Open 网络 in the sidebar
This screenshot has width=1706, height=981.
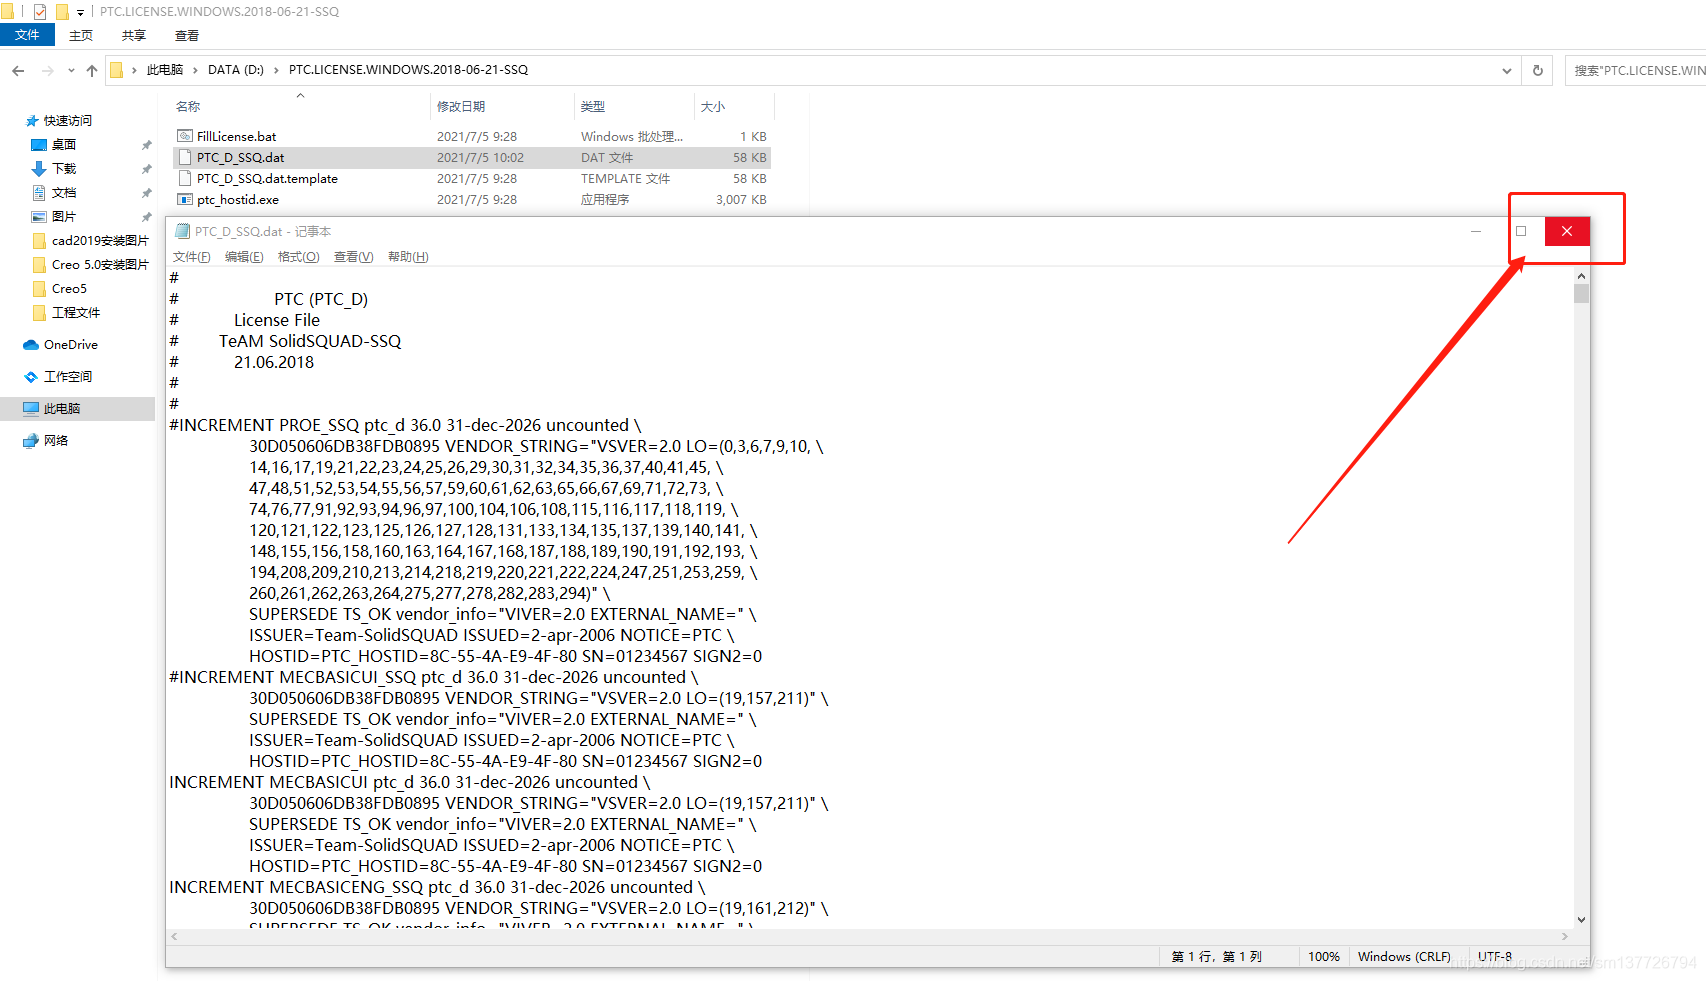(56, 440)
